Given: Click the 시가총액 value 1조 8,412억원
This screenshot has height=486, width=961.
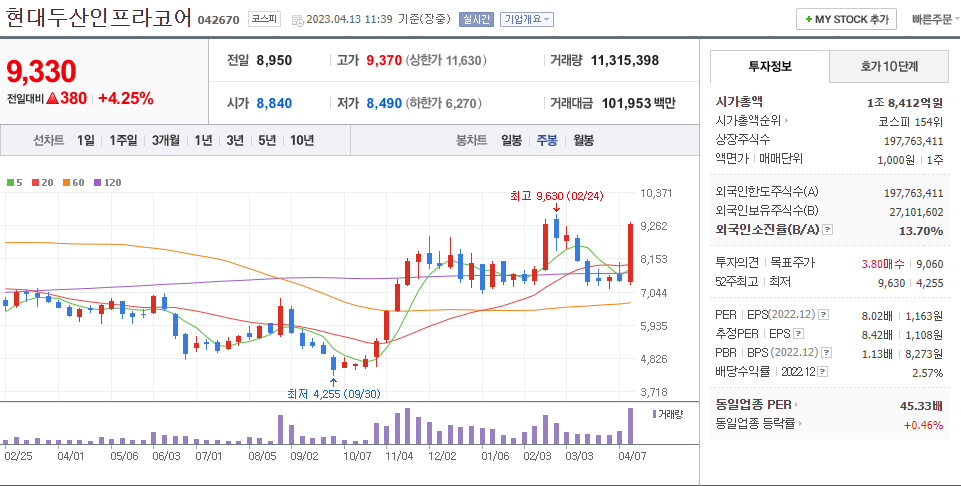Looking at the screenshot, I should (905, 102).
